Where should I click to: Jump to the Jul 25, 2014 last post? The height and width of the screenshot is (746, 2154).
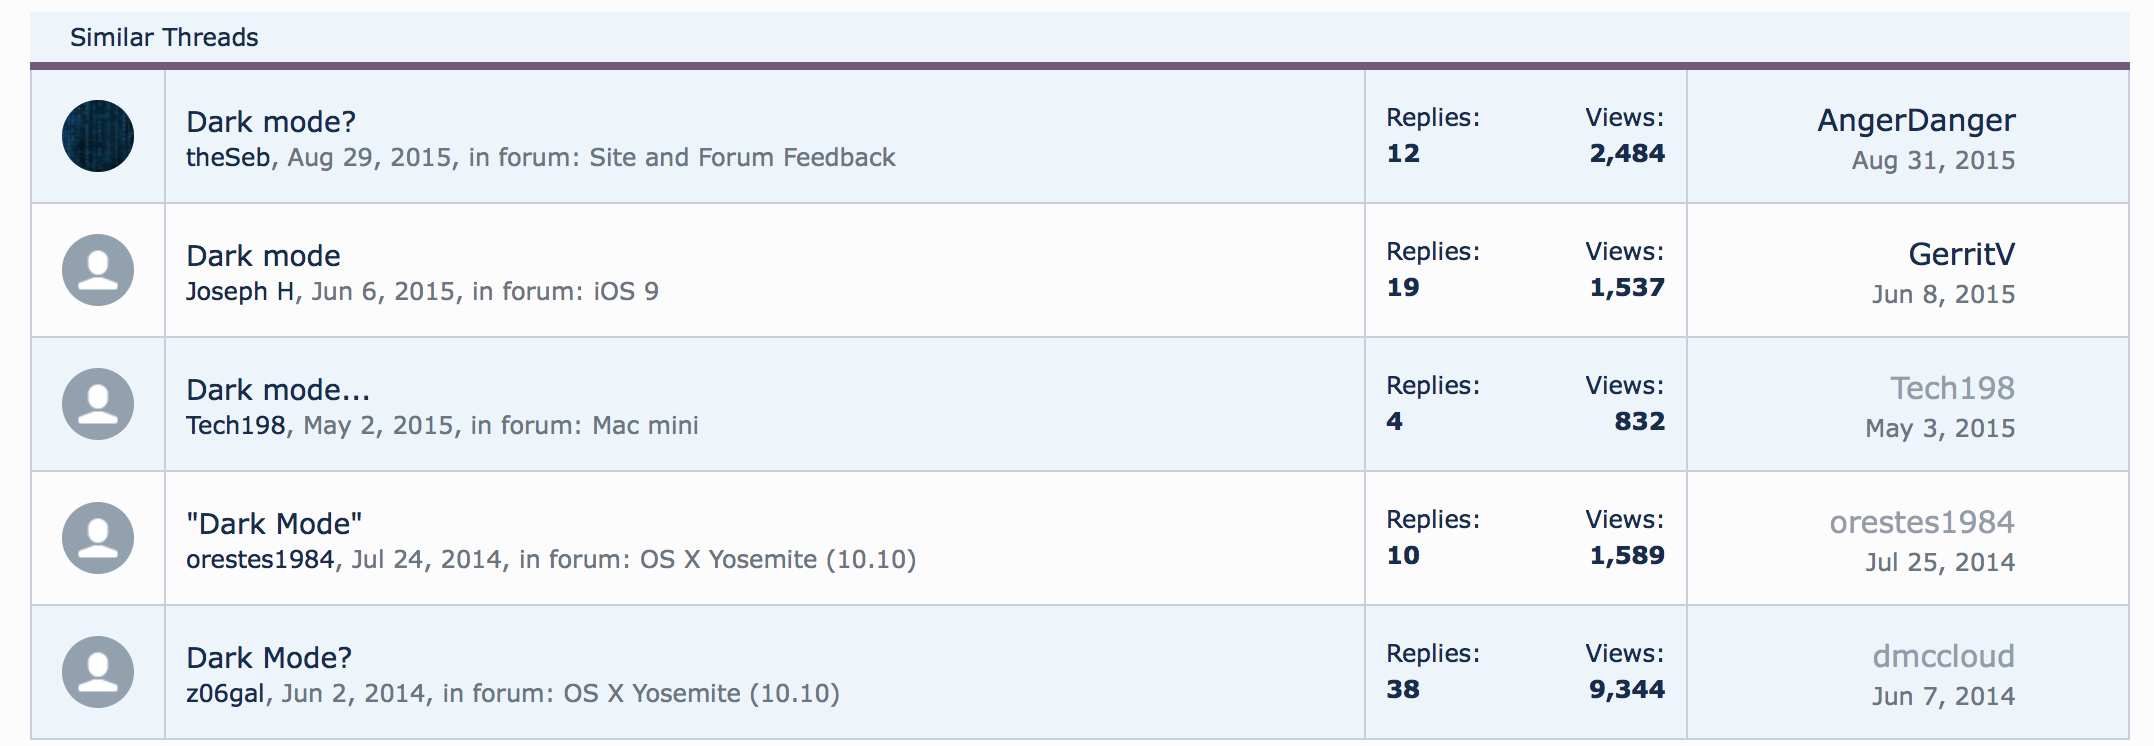[x=1939, y=563]
